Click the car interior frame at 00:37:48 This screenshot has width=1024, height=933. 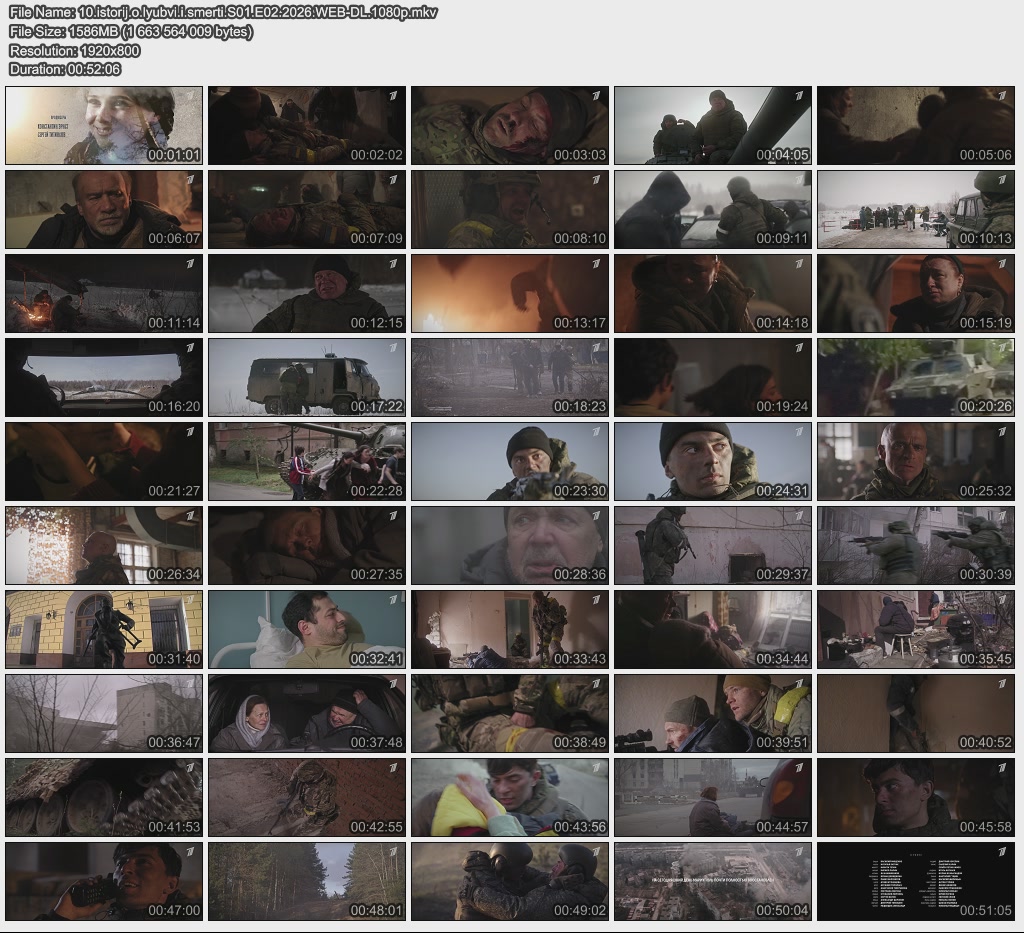(x=307, y=713)
